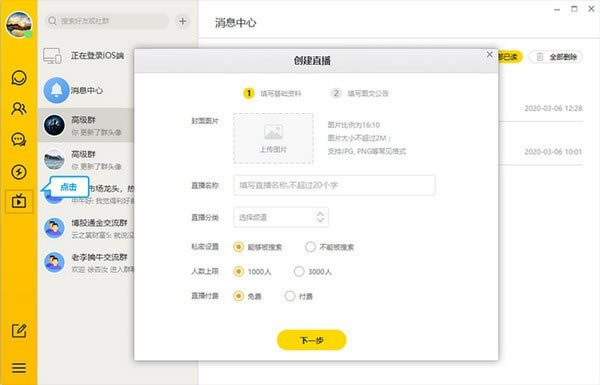Open the contacts sidebar icon
The image size is (600, 385).
[19, 109]
